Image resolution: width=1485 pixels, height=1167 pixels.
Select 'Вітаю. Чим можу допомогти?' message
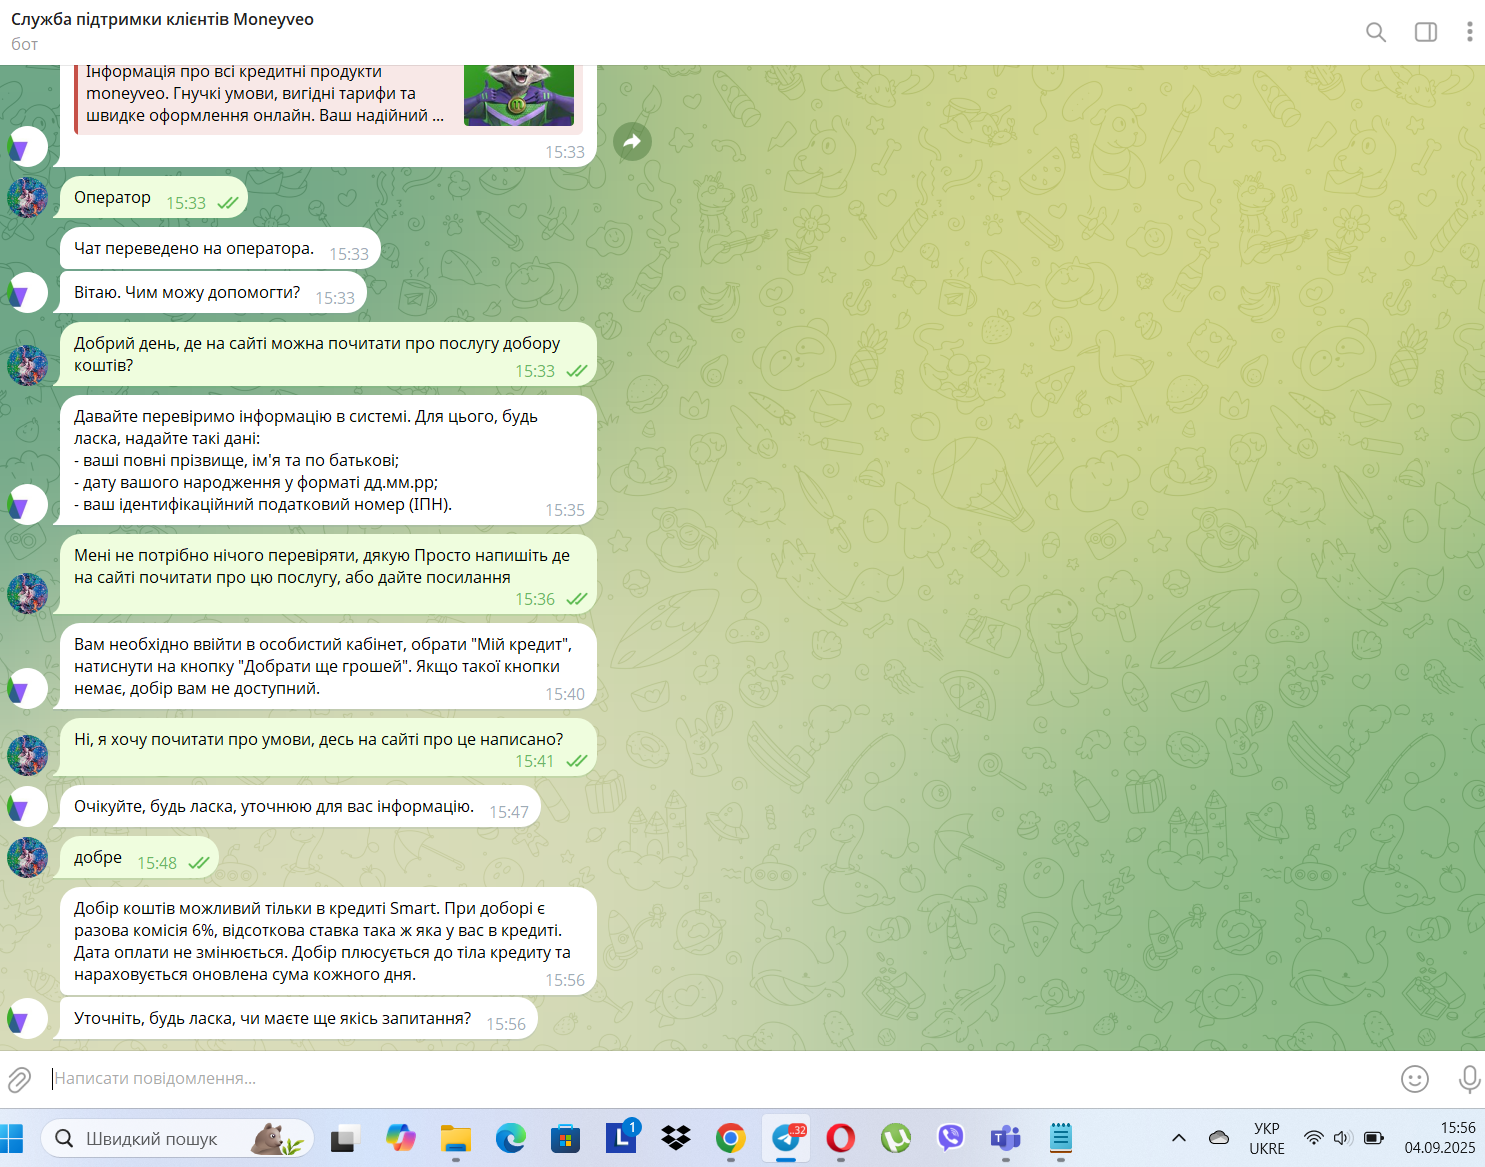coord(213,293)
